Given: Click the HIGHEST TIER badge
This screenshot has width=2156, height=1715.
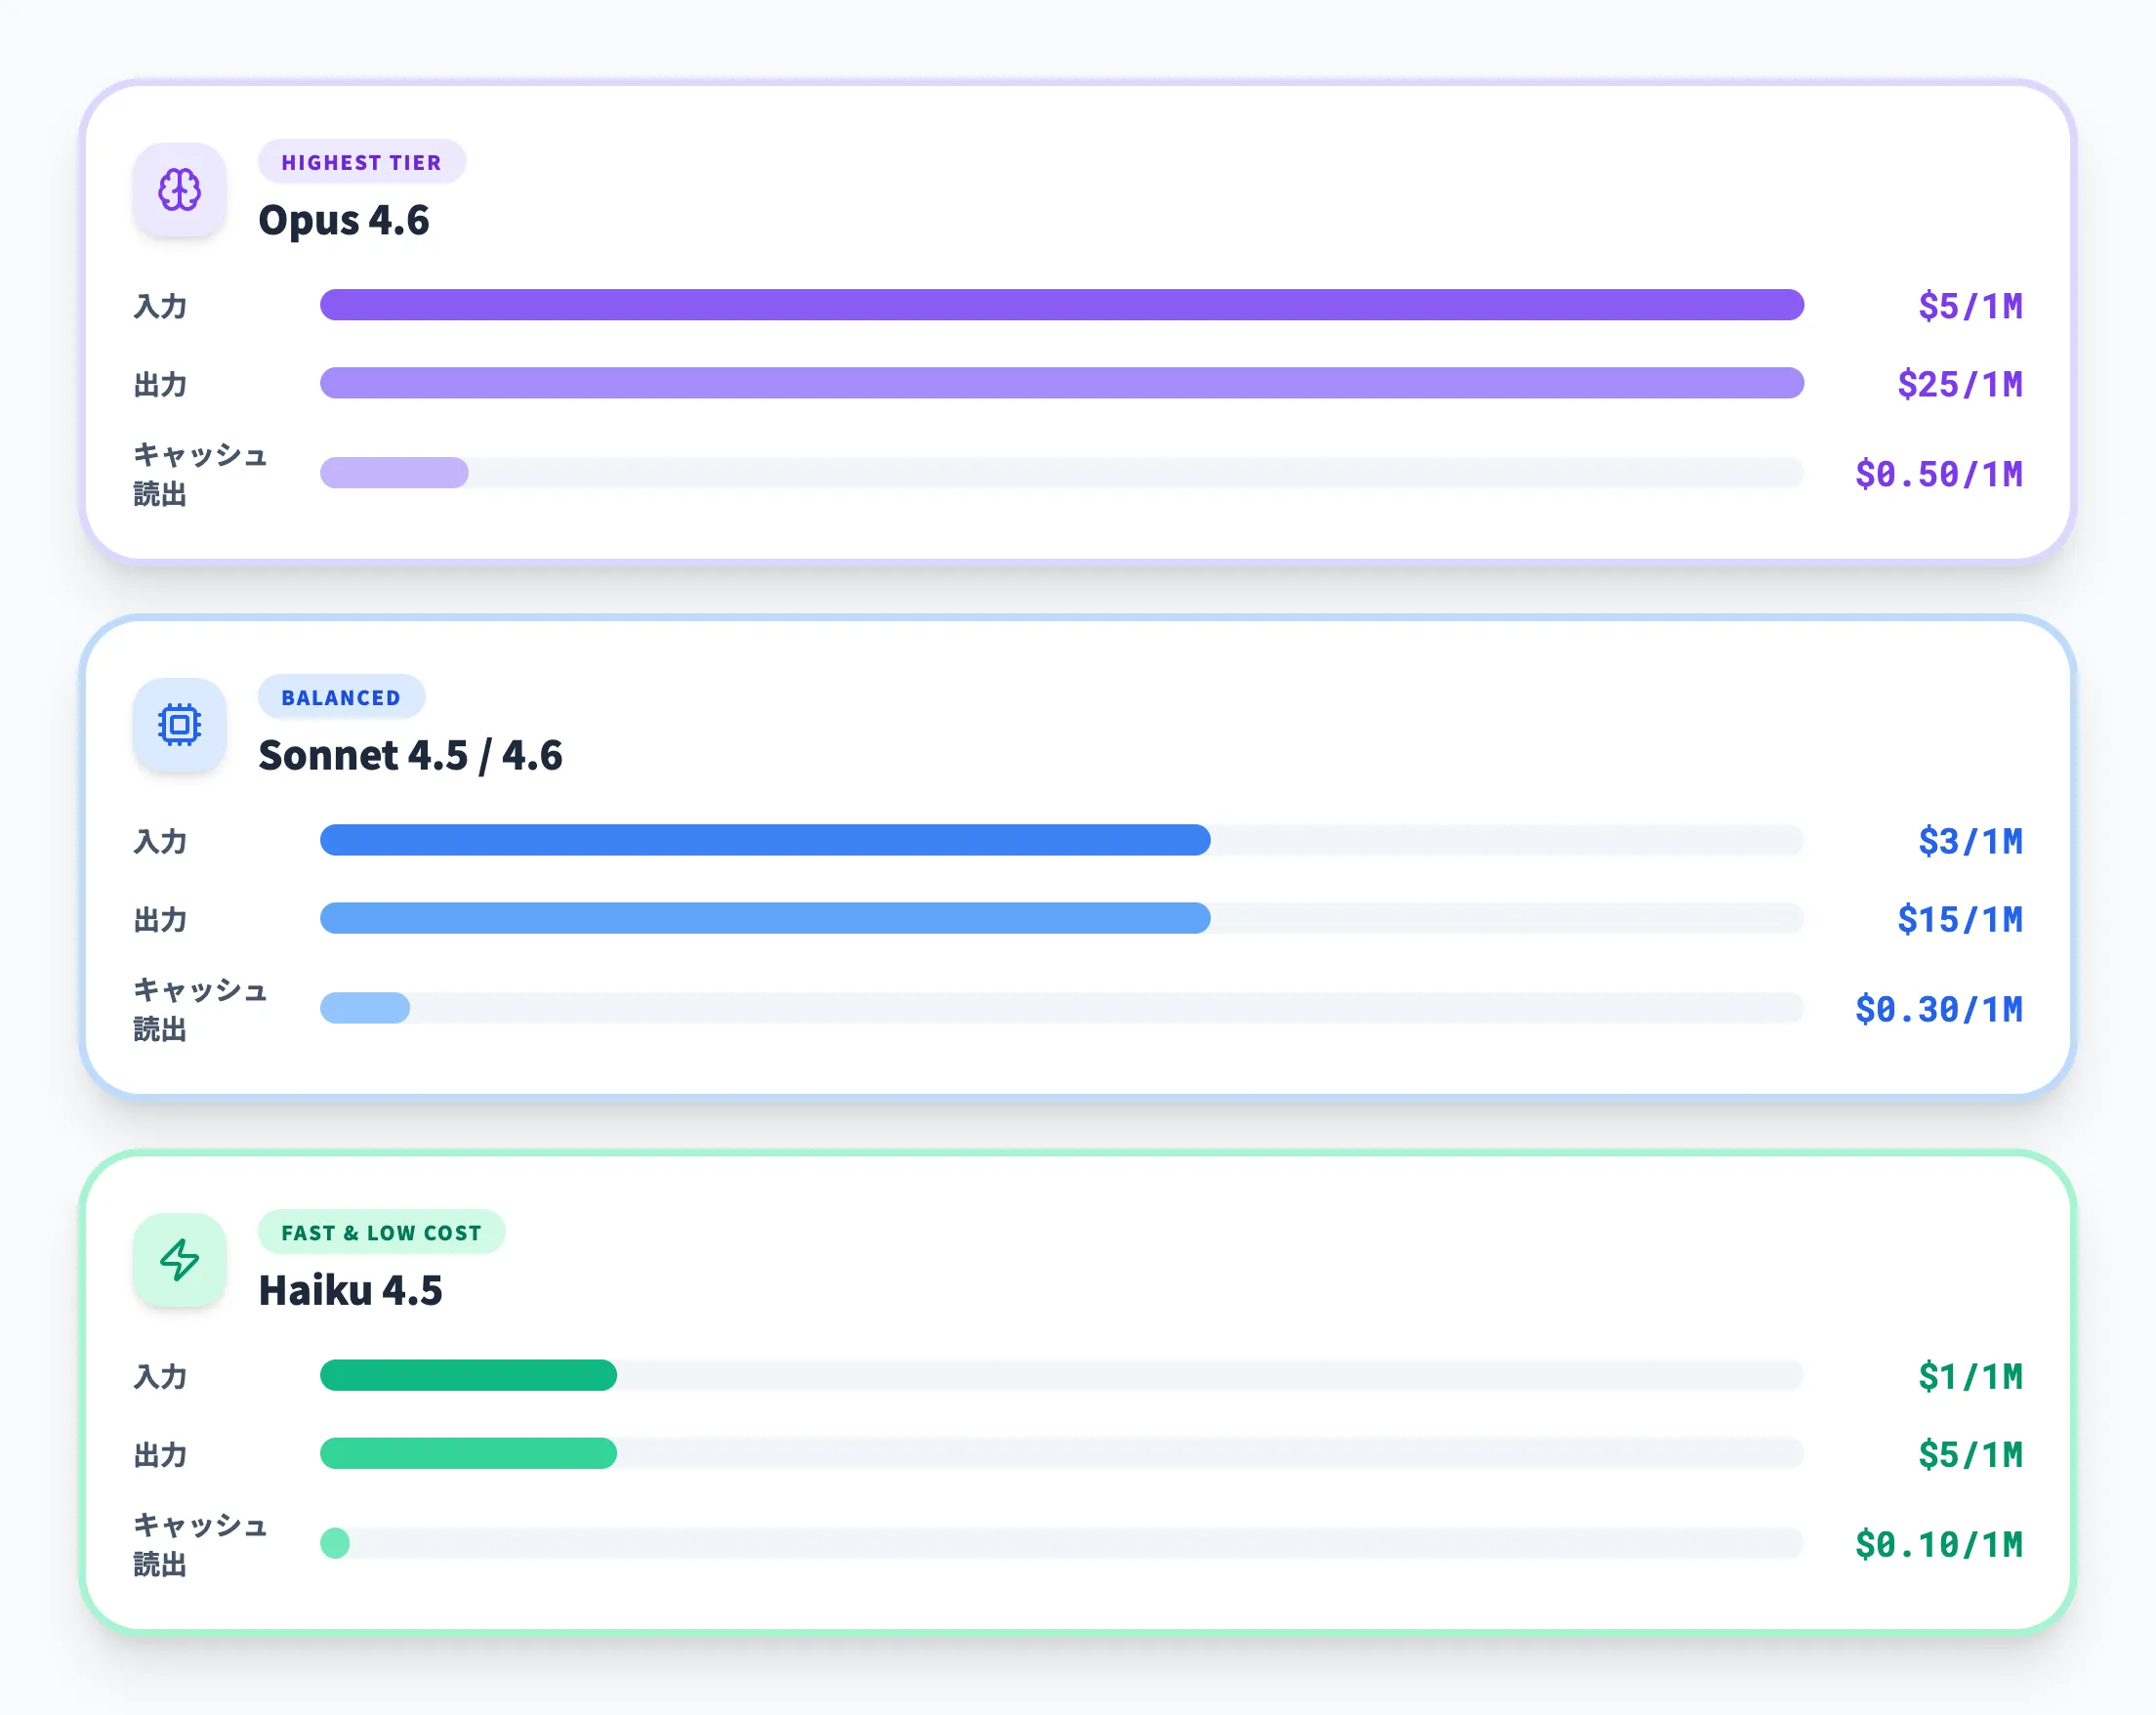Looking at the screenshot, I should tap(361, 162).
